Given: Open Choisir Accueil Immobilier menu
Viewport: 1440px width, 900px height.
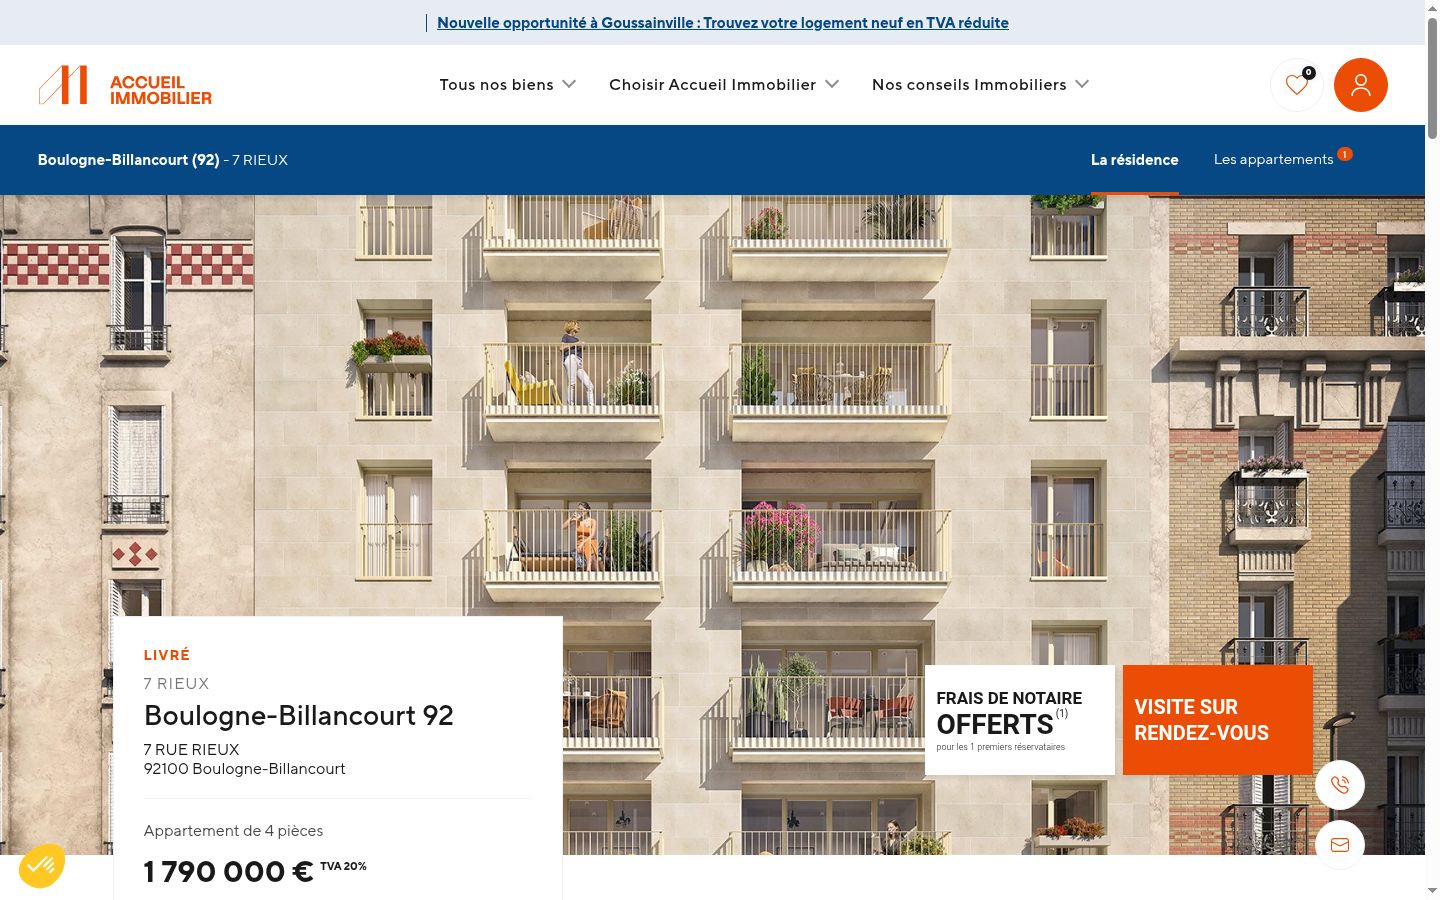Looking at the screenshot, I should click(x=712, y=85).
